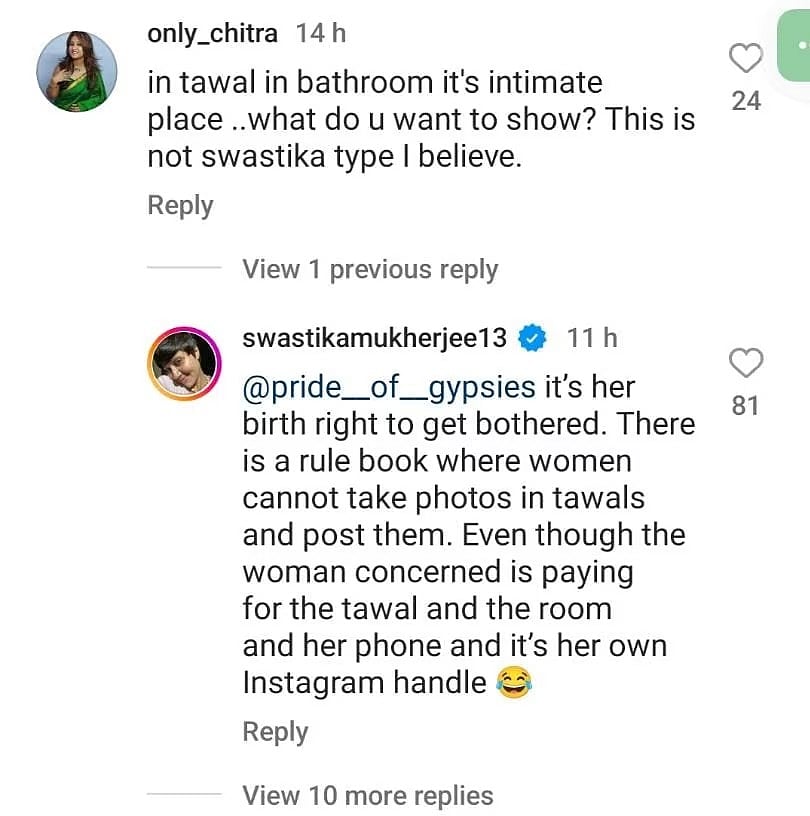
Task: Like only_chitra's comment with the heart
Action: click(x=746, y=60)
